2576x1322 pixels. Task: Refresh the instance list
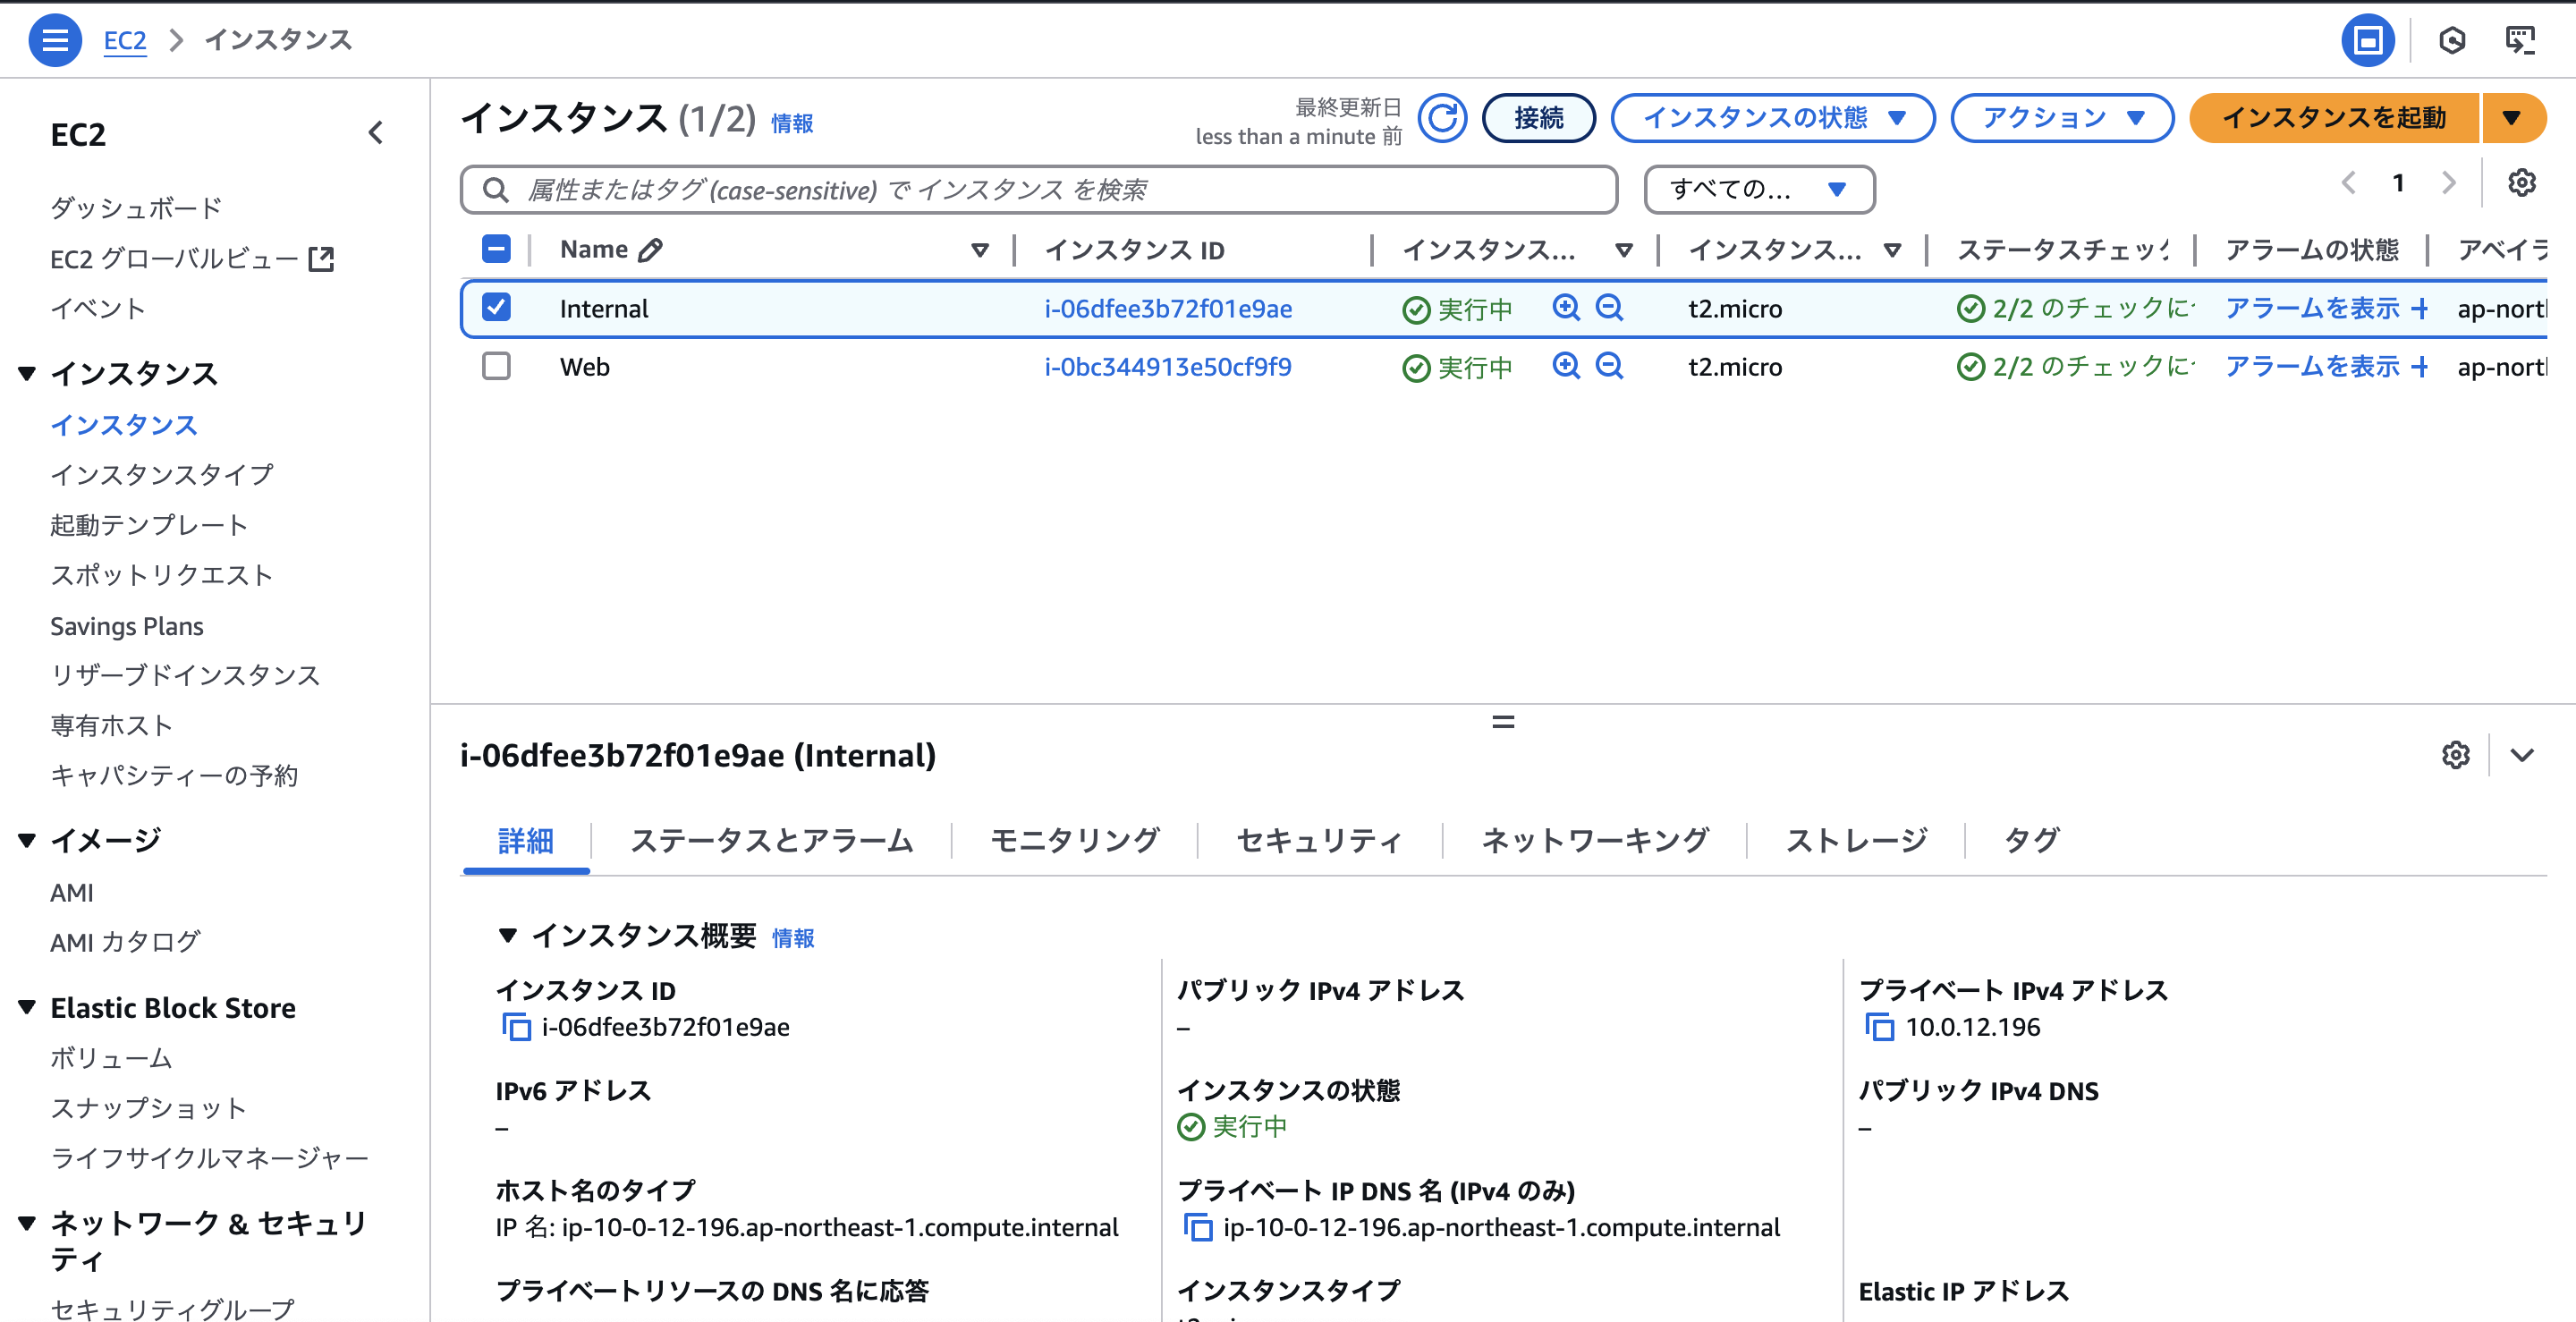(1443, 117)
